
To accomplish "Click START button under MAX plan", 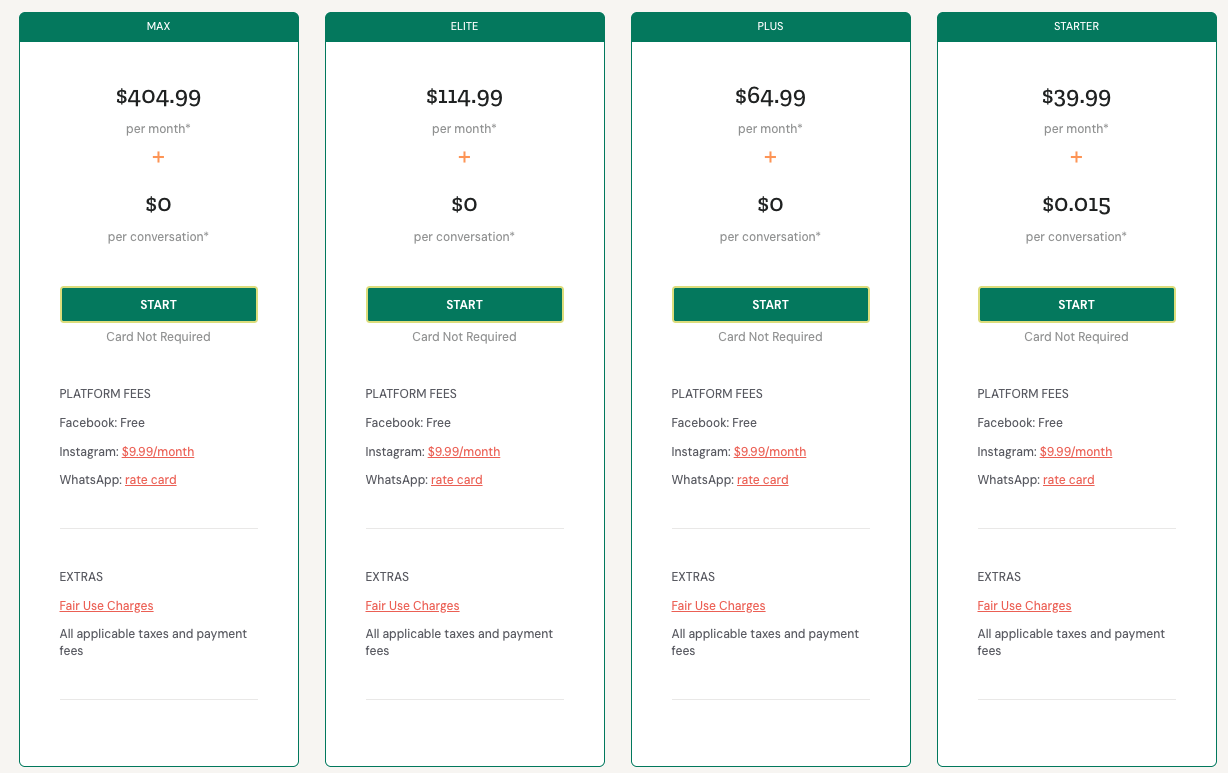I will click(158, 305).
